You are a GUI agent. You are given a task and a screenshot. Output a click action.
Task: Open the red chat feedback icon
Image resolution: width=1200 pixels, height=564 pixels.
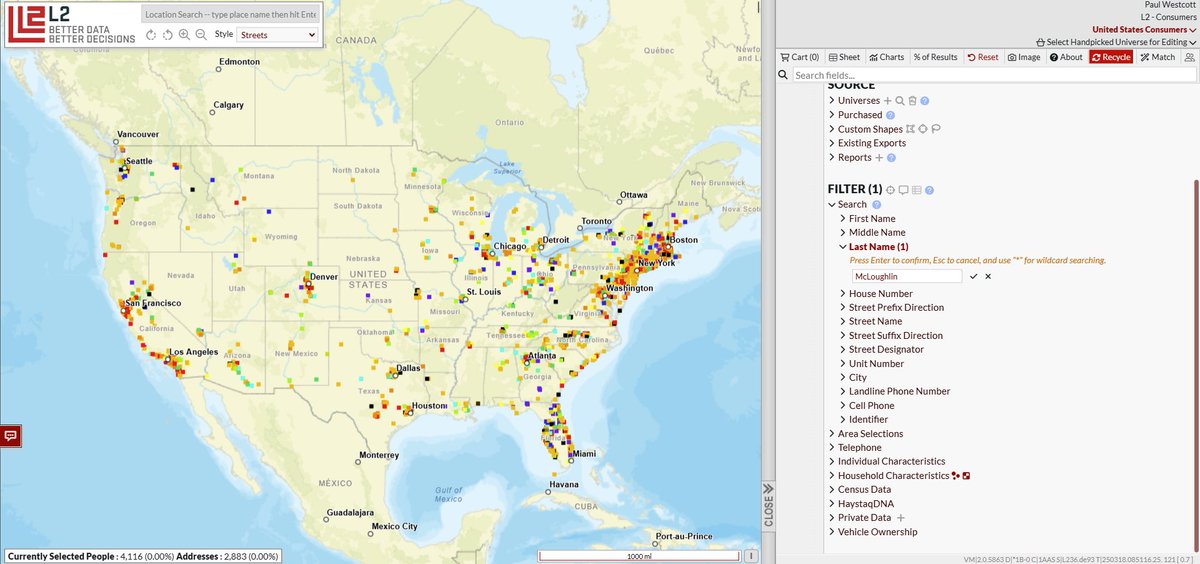(11, 436)
